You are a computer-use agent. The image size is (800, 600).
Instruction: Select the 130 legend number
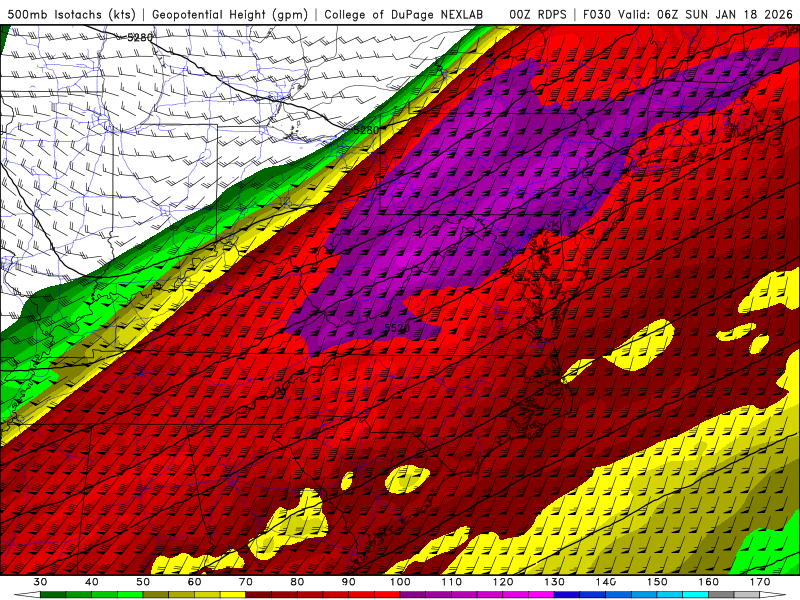(555, 582)
